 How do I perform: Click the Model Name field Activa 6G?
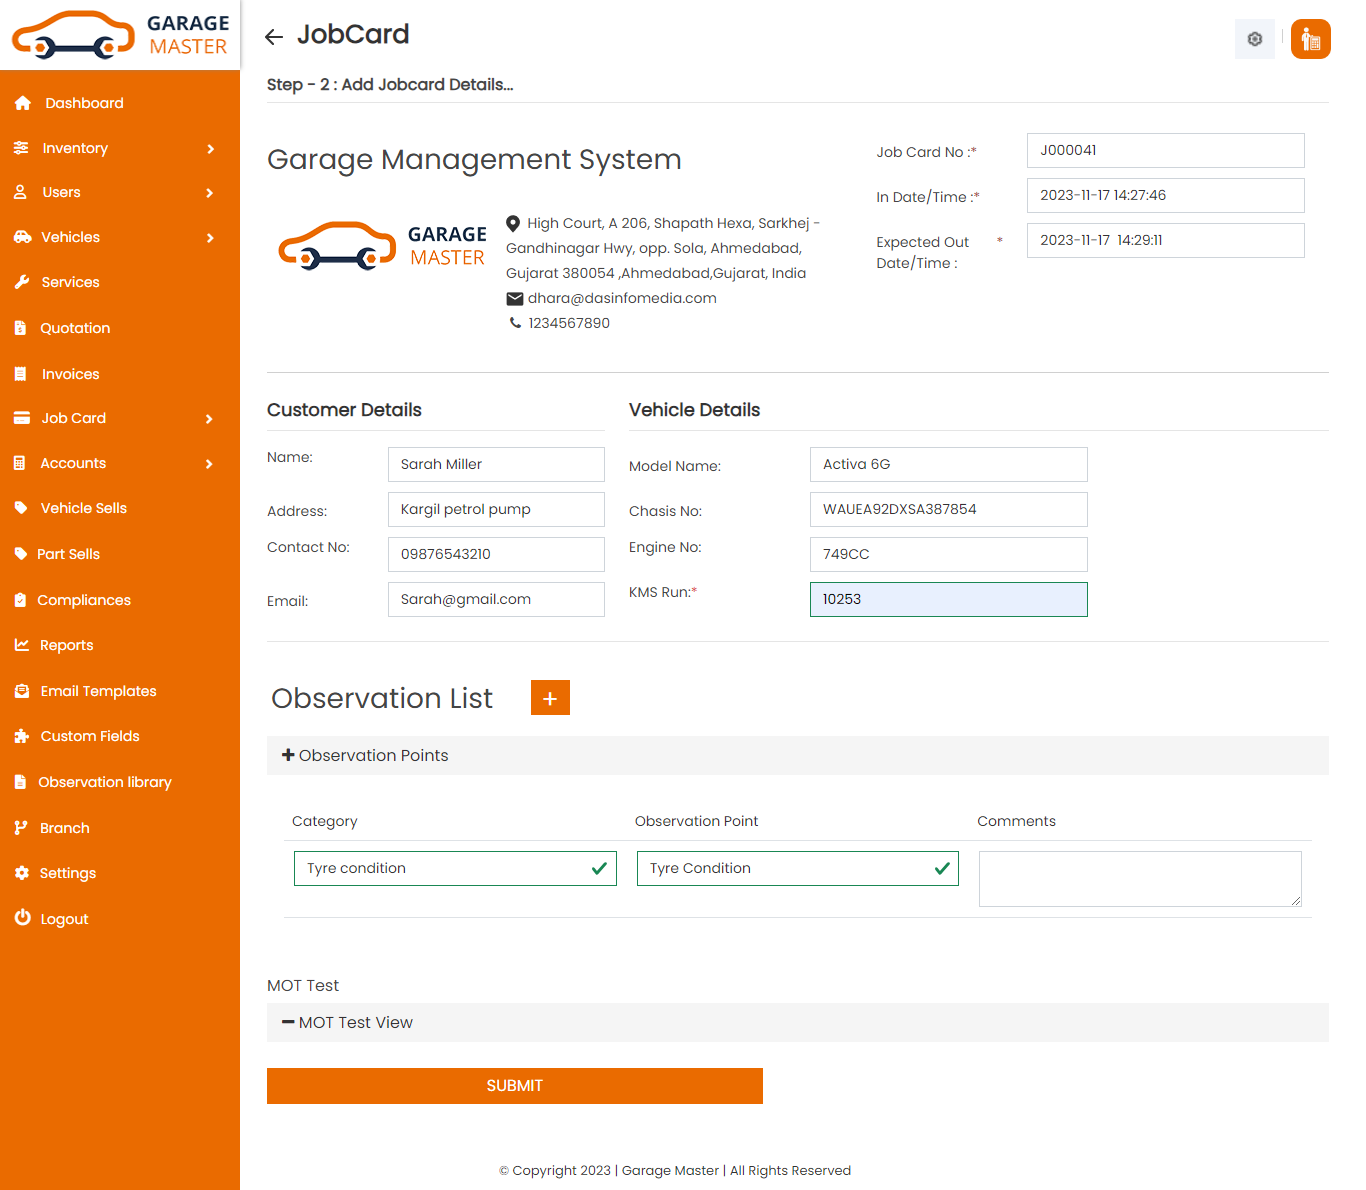point(949,464)
